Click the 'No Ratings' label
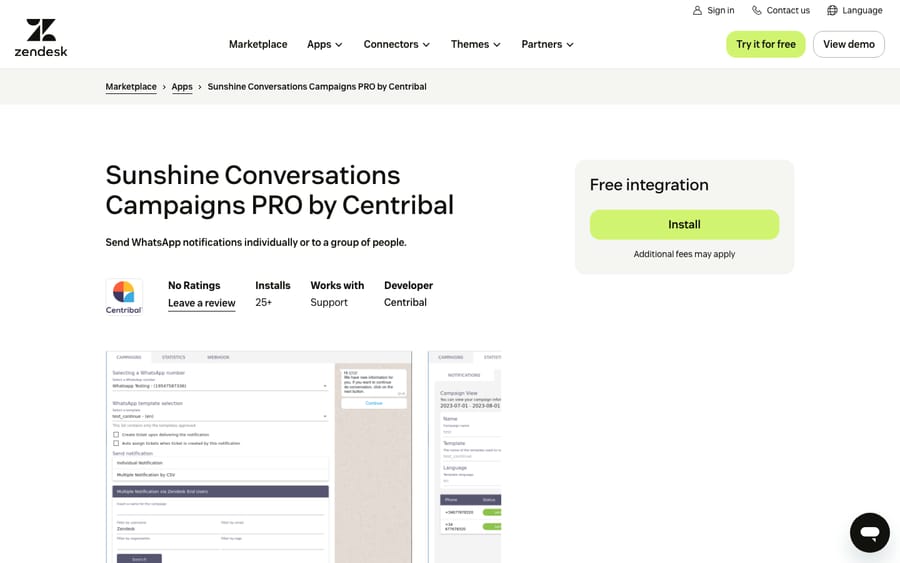Image resolution: width=900 pixels, height=563 pixels. click(x=194, y=285)
